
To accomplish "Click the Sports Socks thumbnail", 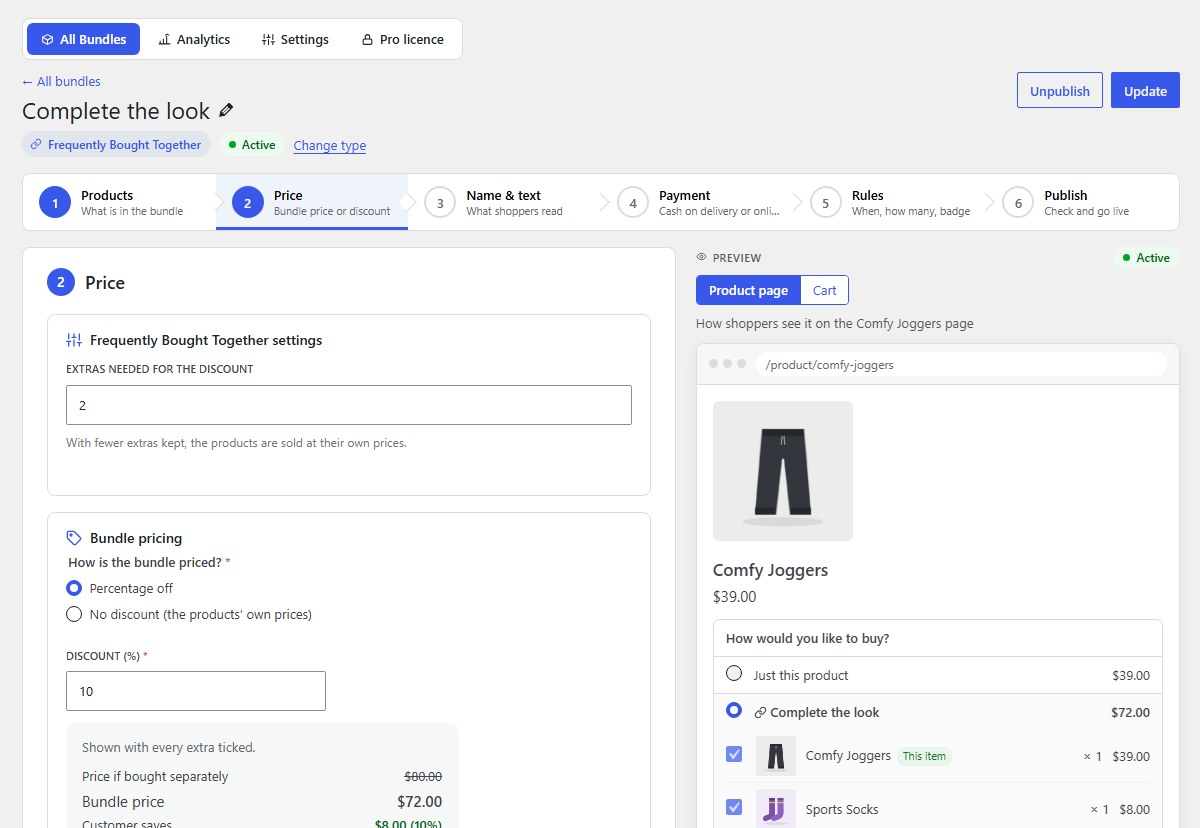I will point(776,808).
